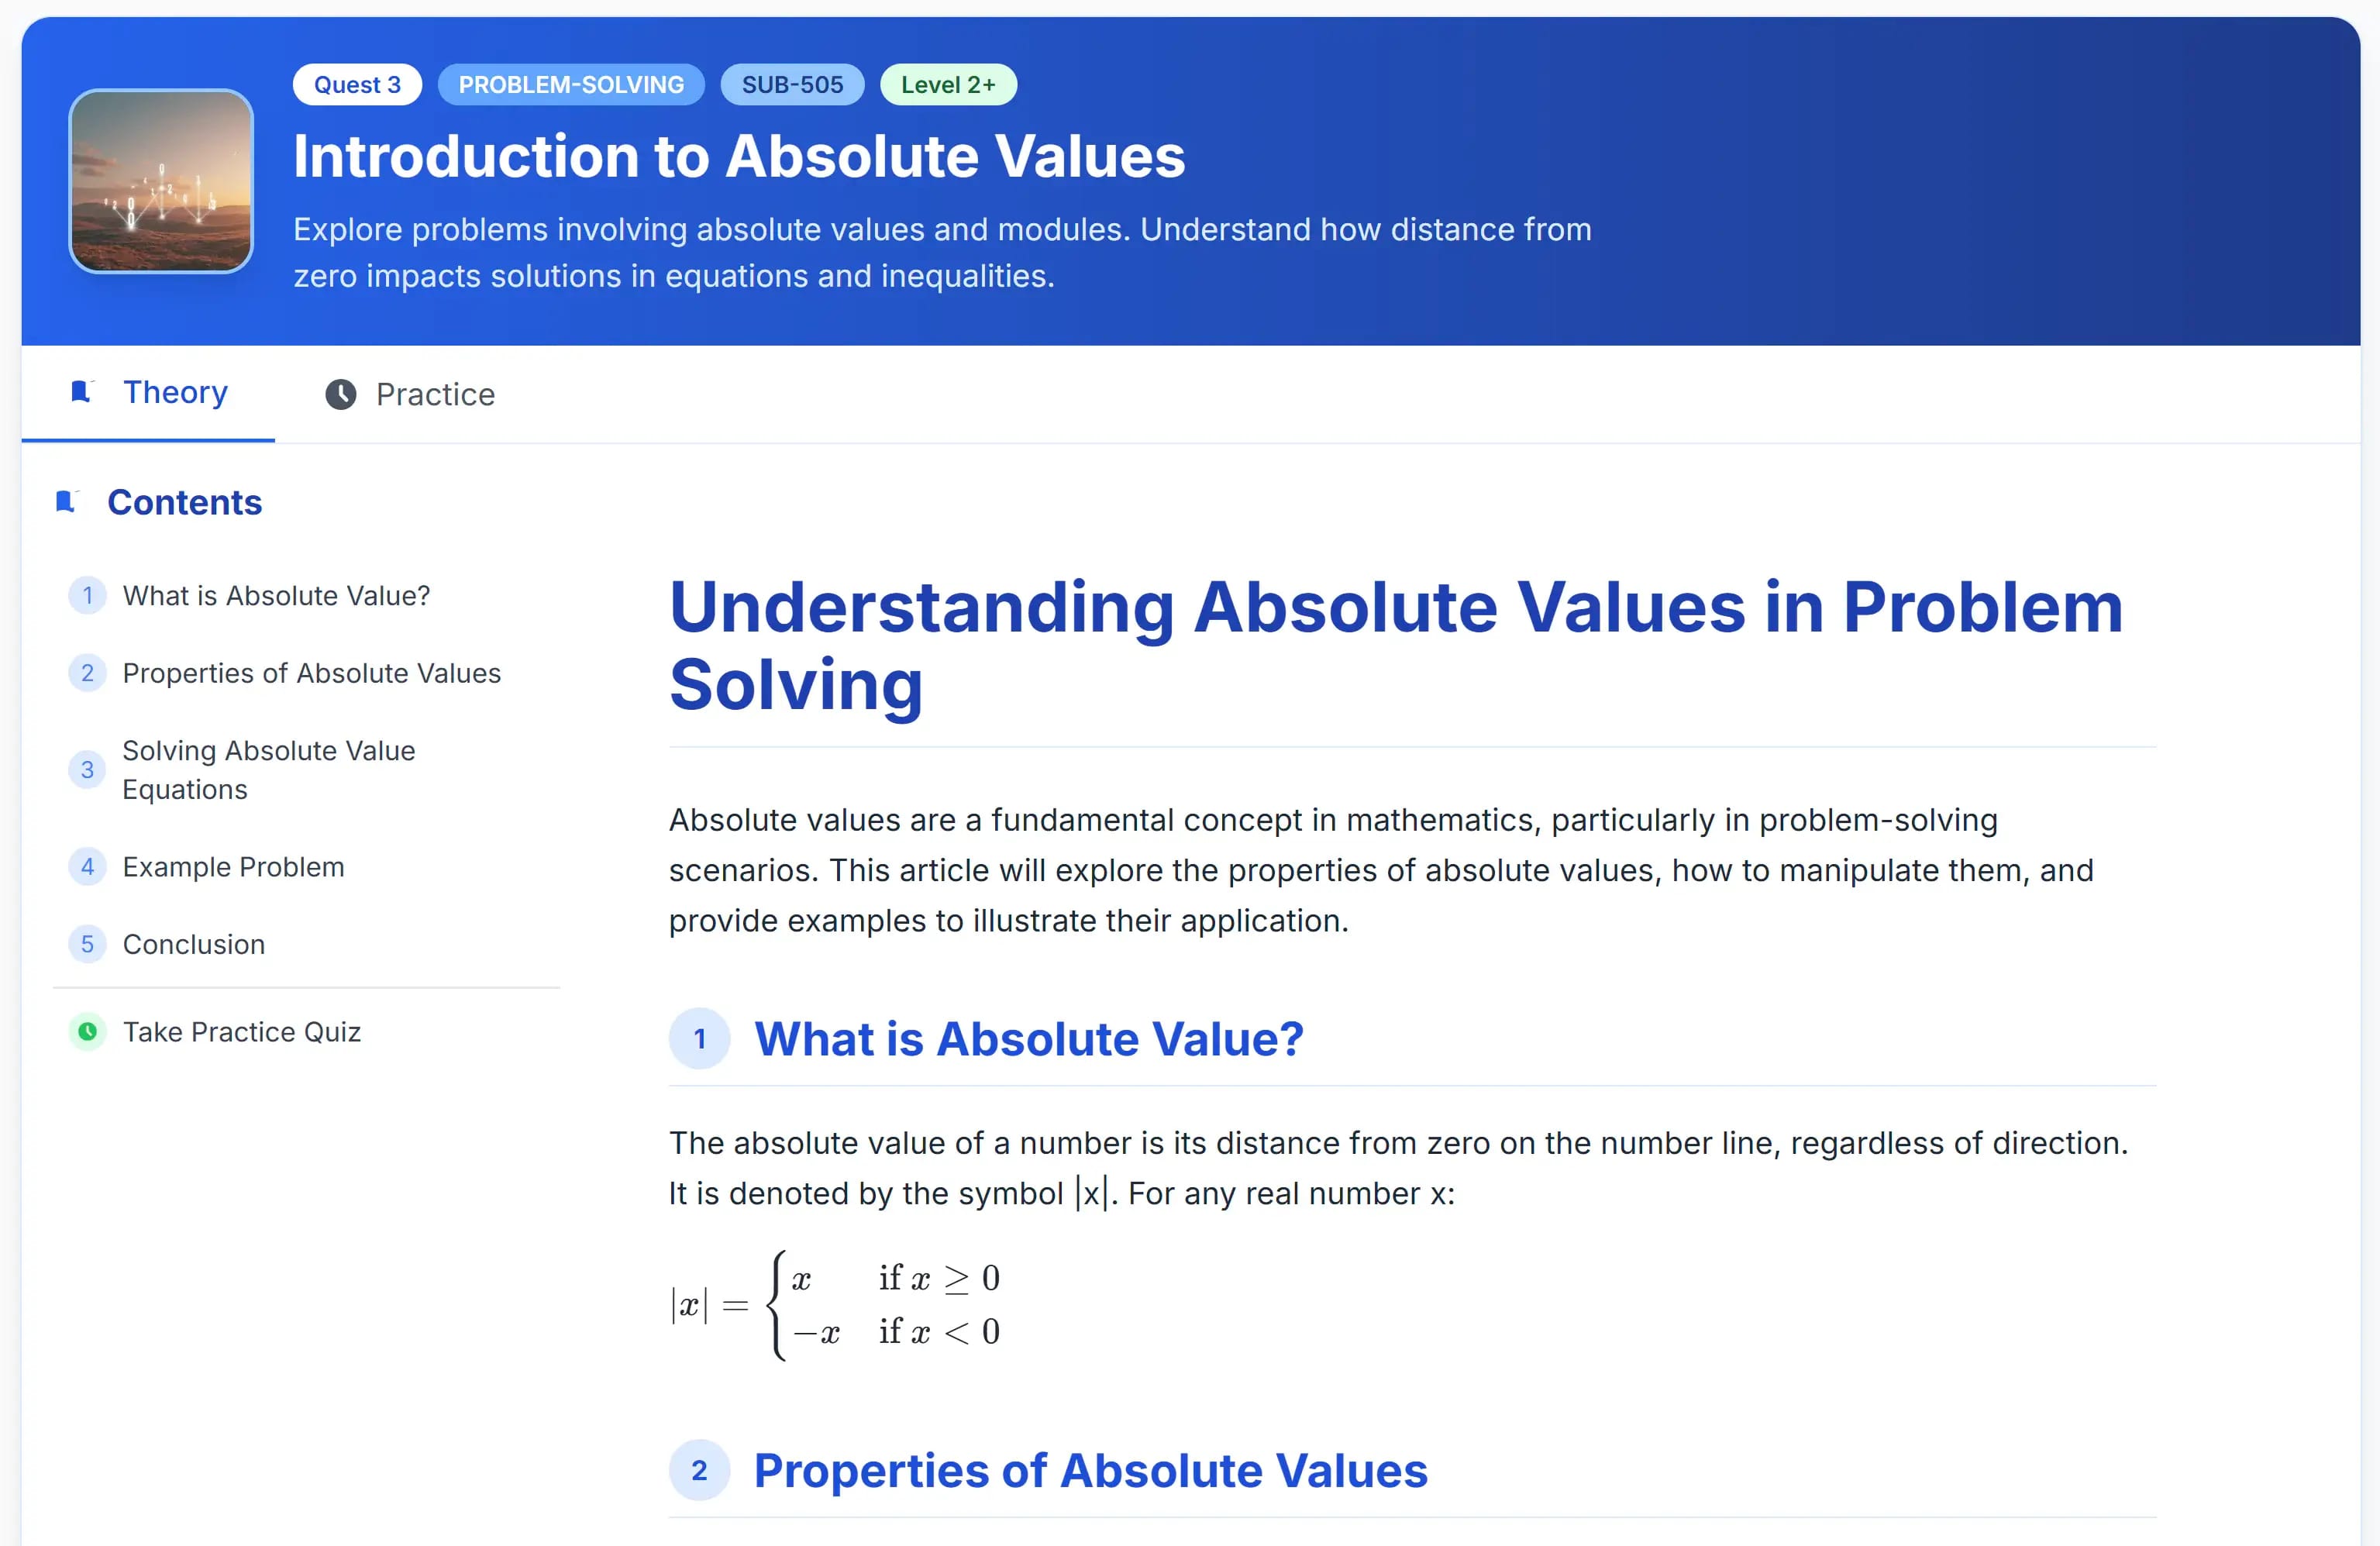
Task: Click the number 4 badge in Contents
Action: (88, 867)
